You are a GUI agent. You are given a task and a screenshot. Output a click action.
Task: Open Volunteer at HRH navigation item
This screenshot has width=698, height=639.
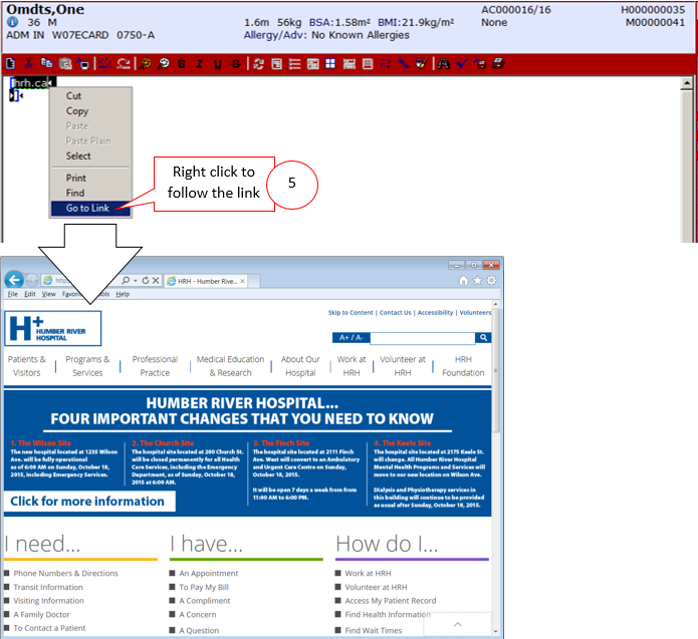coord(402,366)
